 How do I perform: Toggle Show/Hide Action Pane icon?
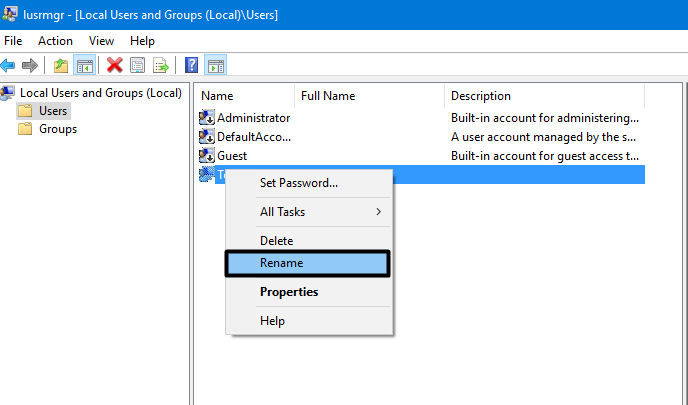pos(215,66)
